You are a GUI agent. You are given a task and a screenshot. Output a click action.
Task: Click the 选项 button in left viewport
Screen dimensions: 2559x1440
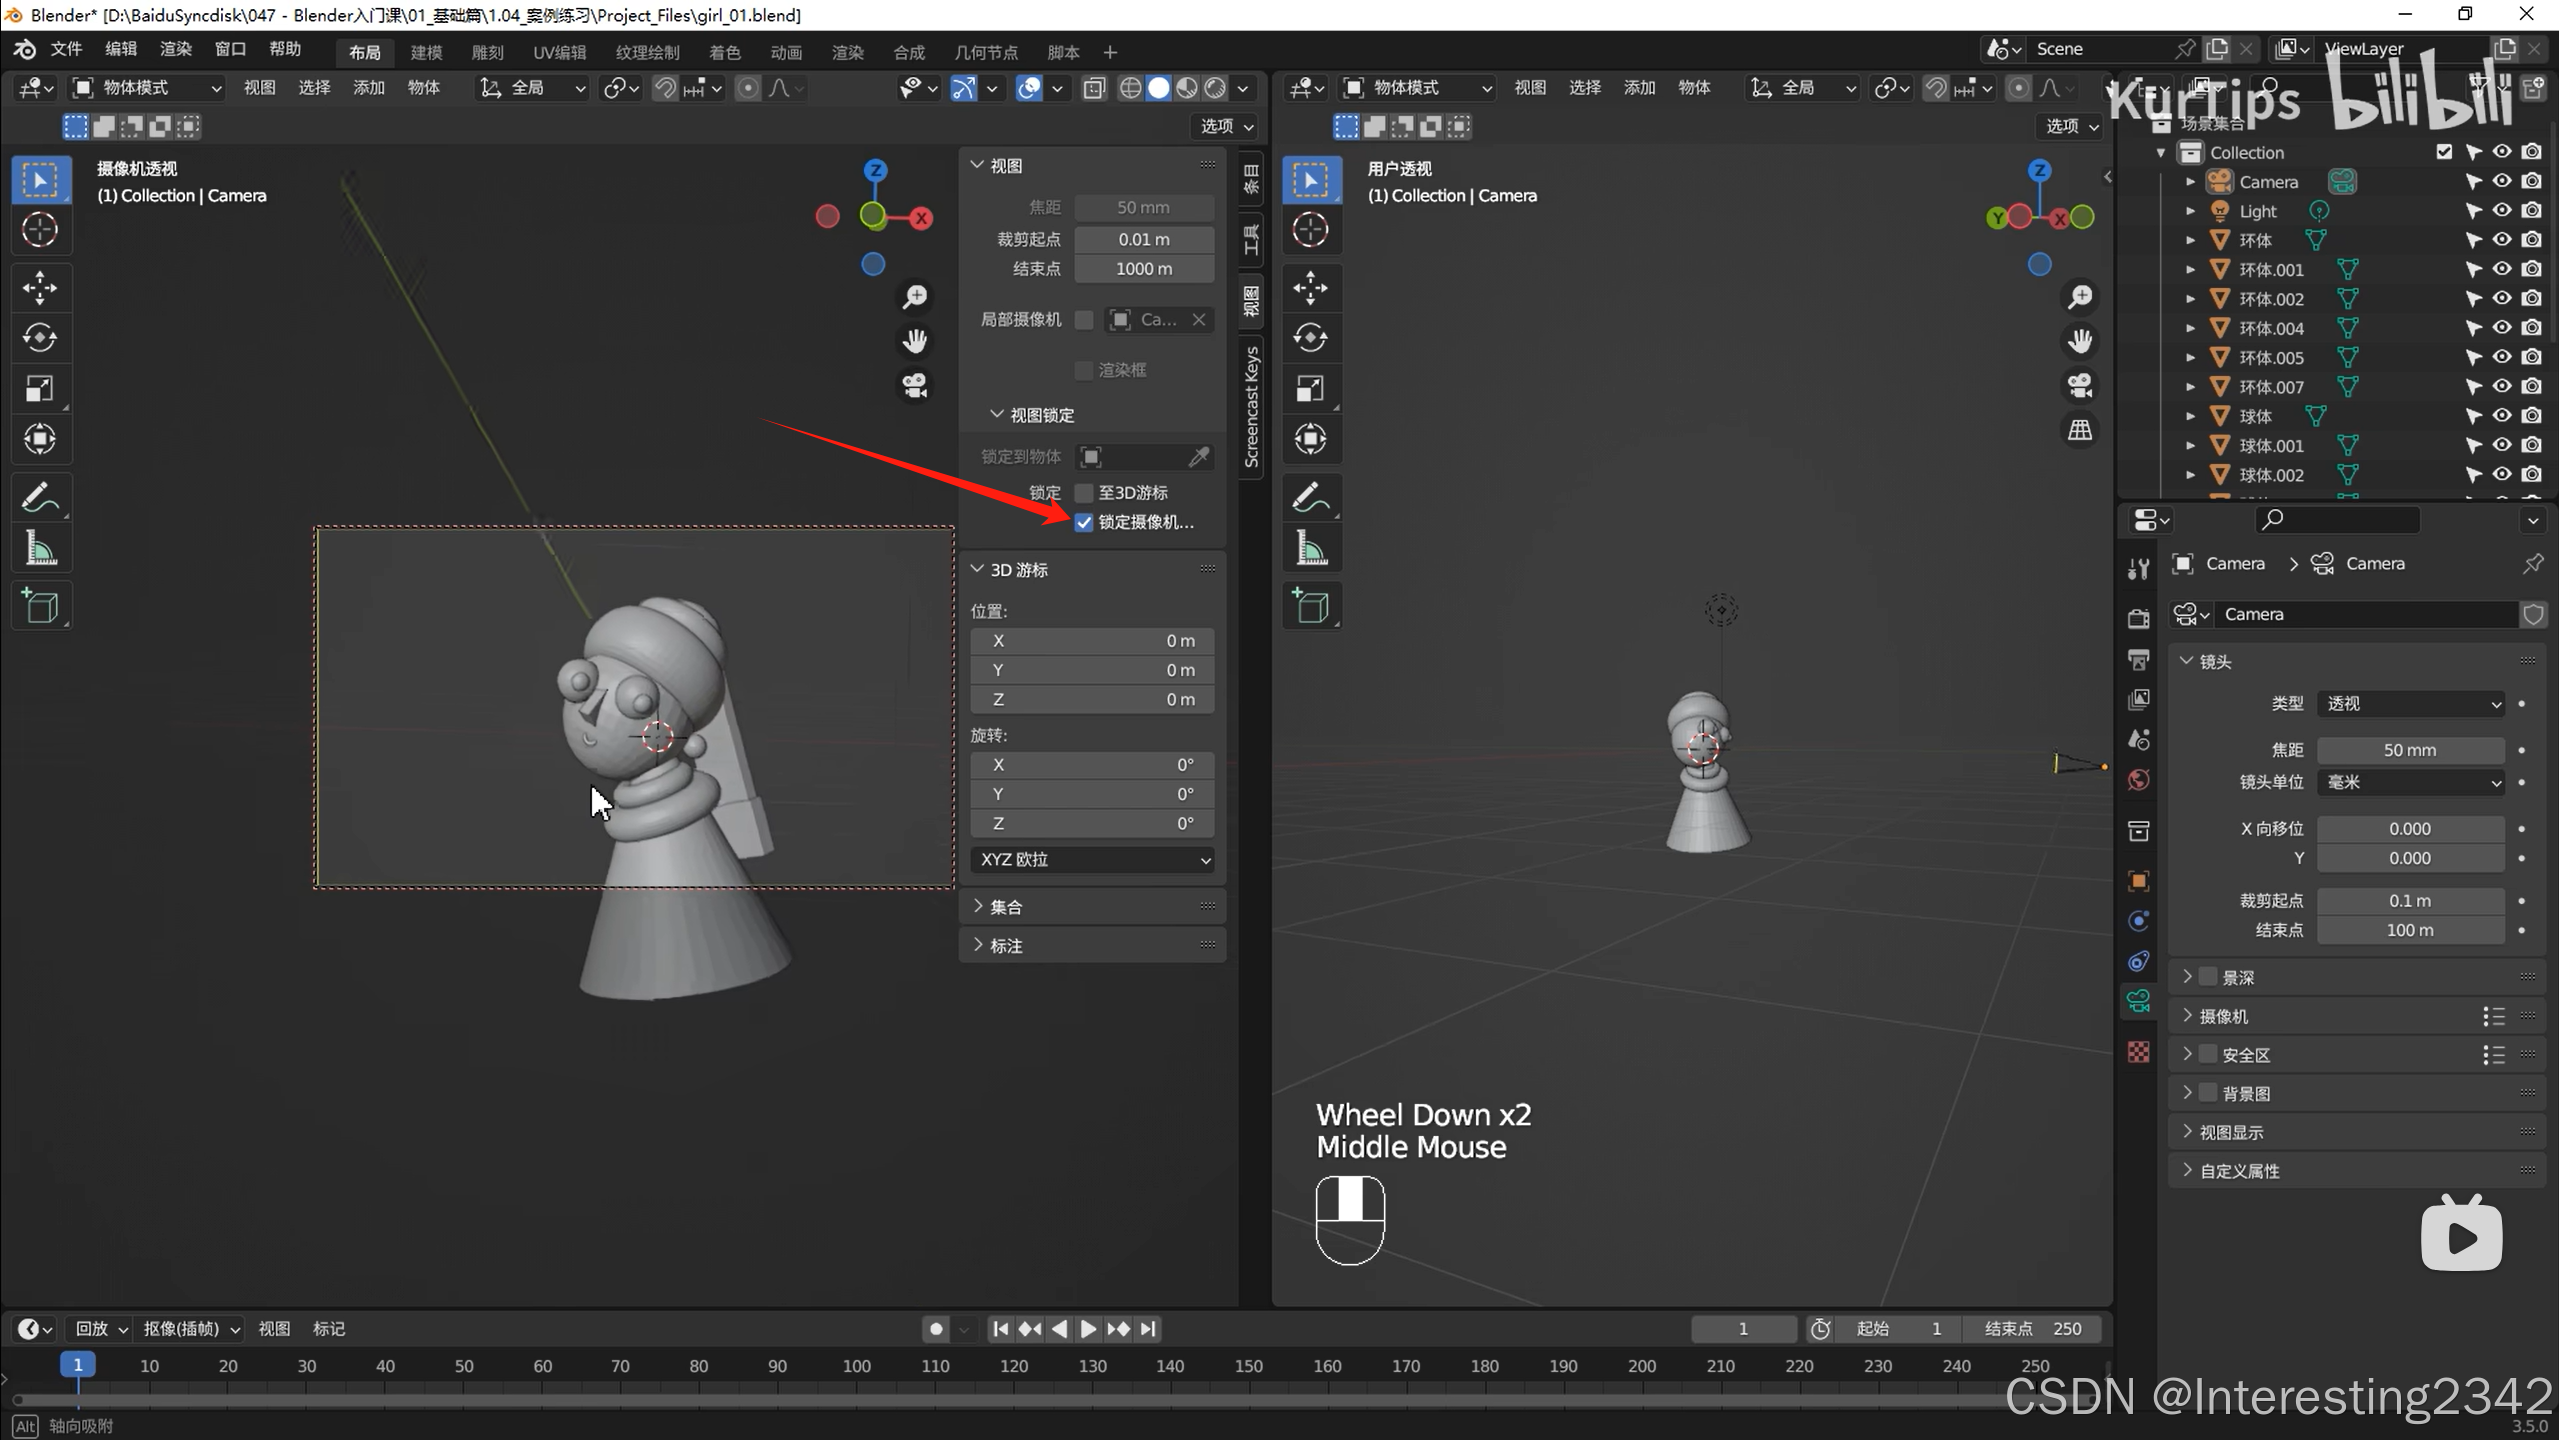(x=1226, y=126)
